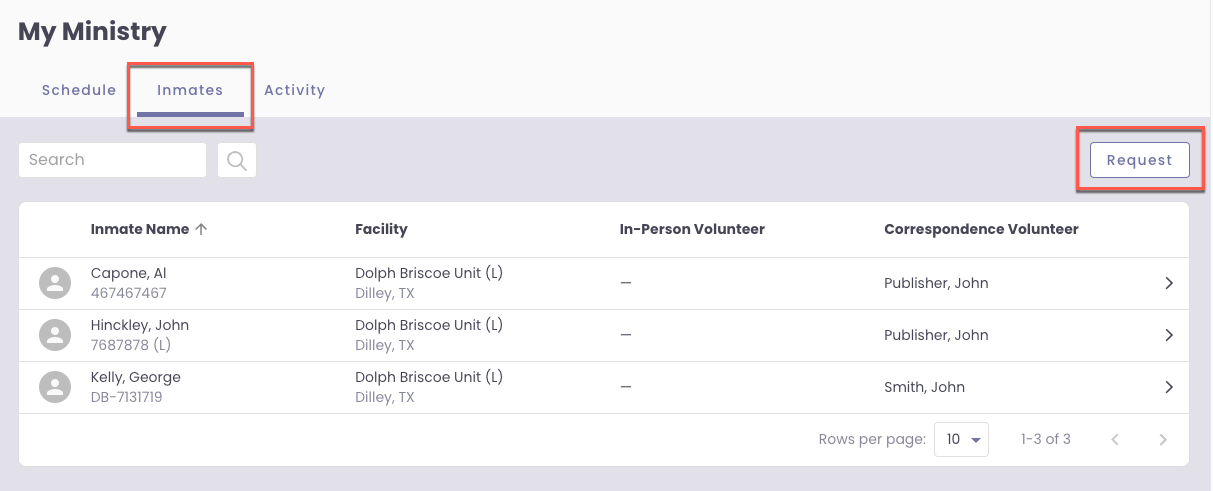Click the Request button
This screenshot has height=491, width=1213.
(1139, 160)
